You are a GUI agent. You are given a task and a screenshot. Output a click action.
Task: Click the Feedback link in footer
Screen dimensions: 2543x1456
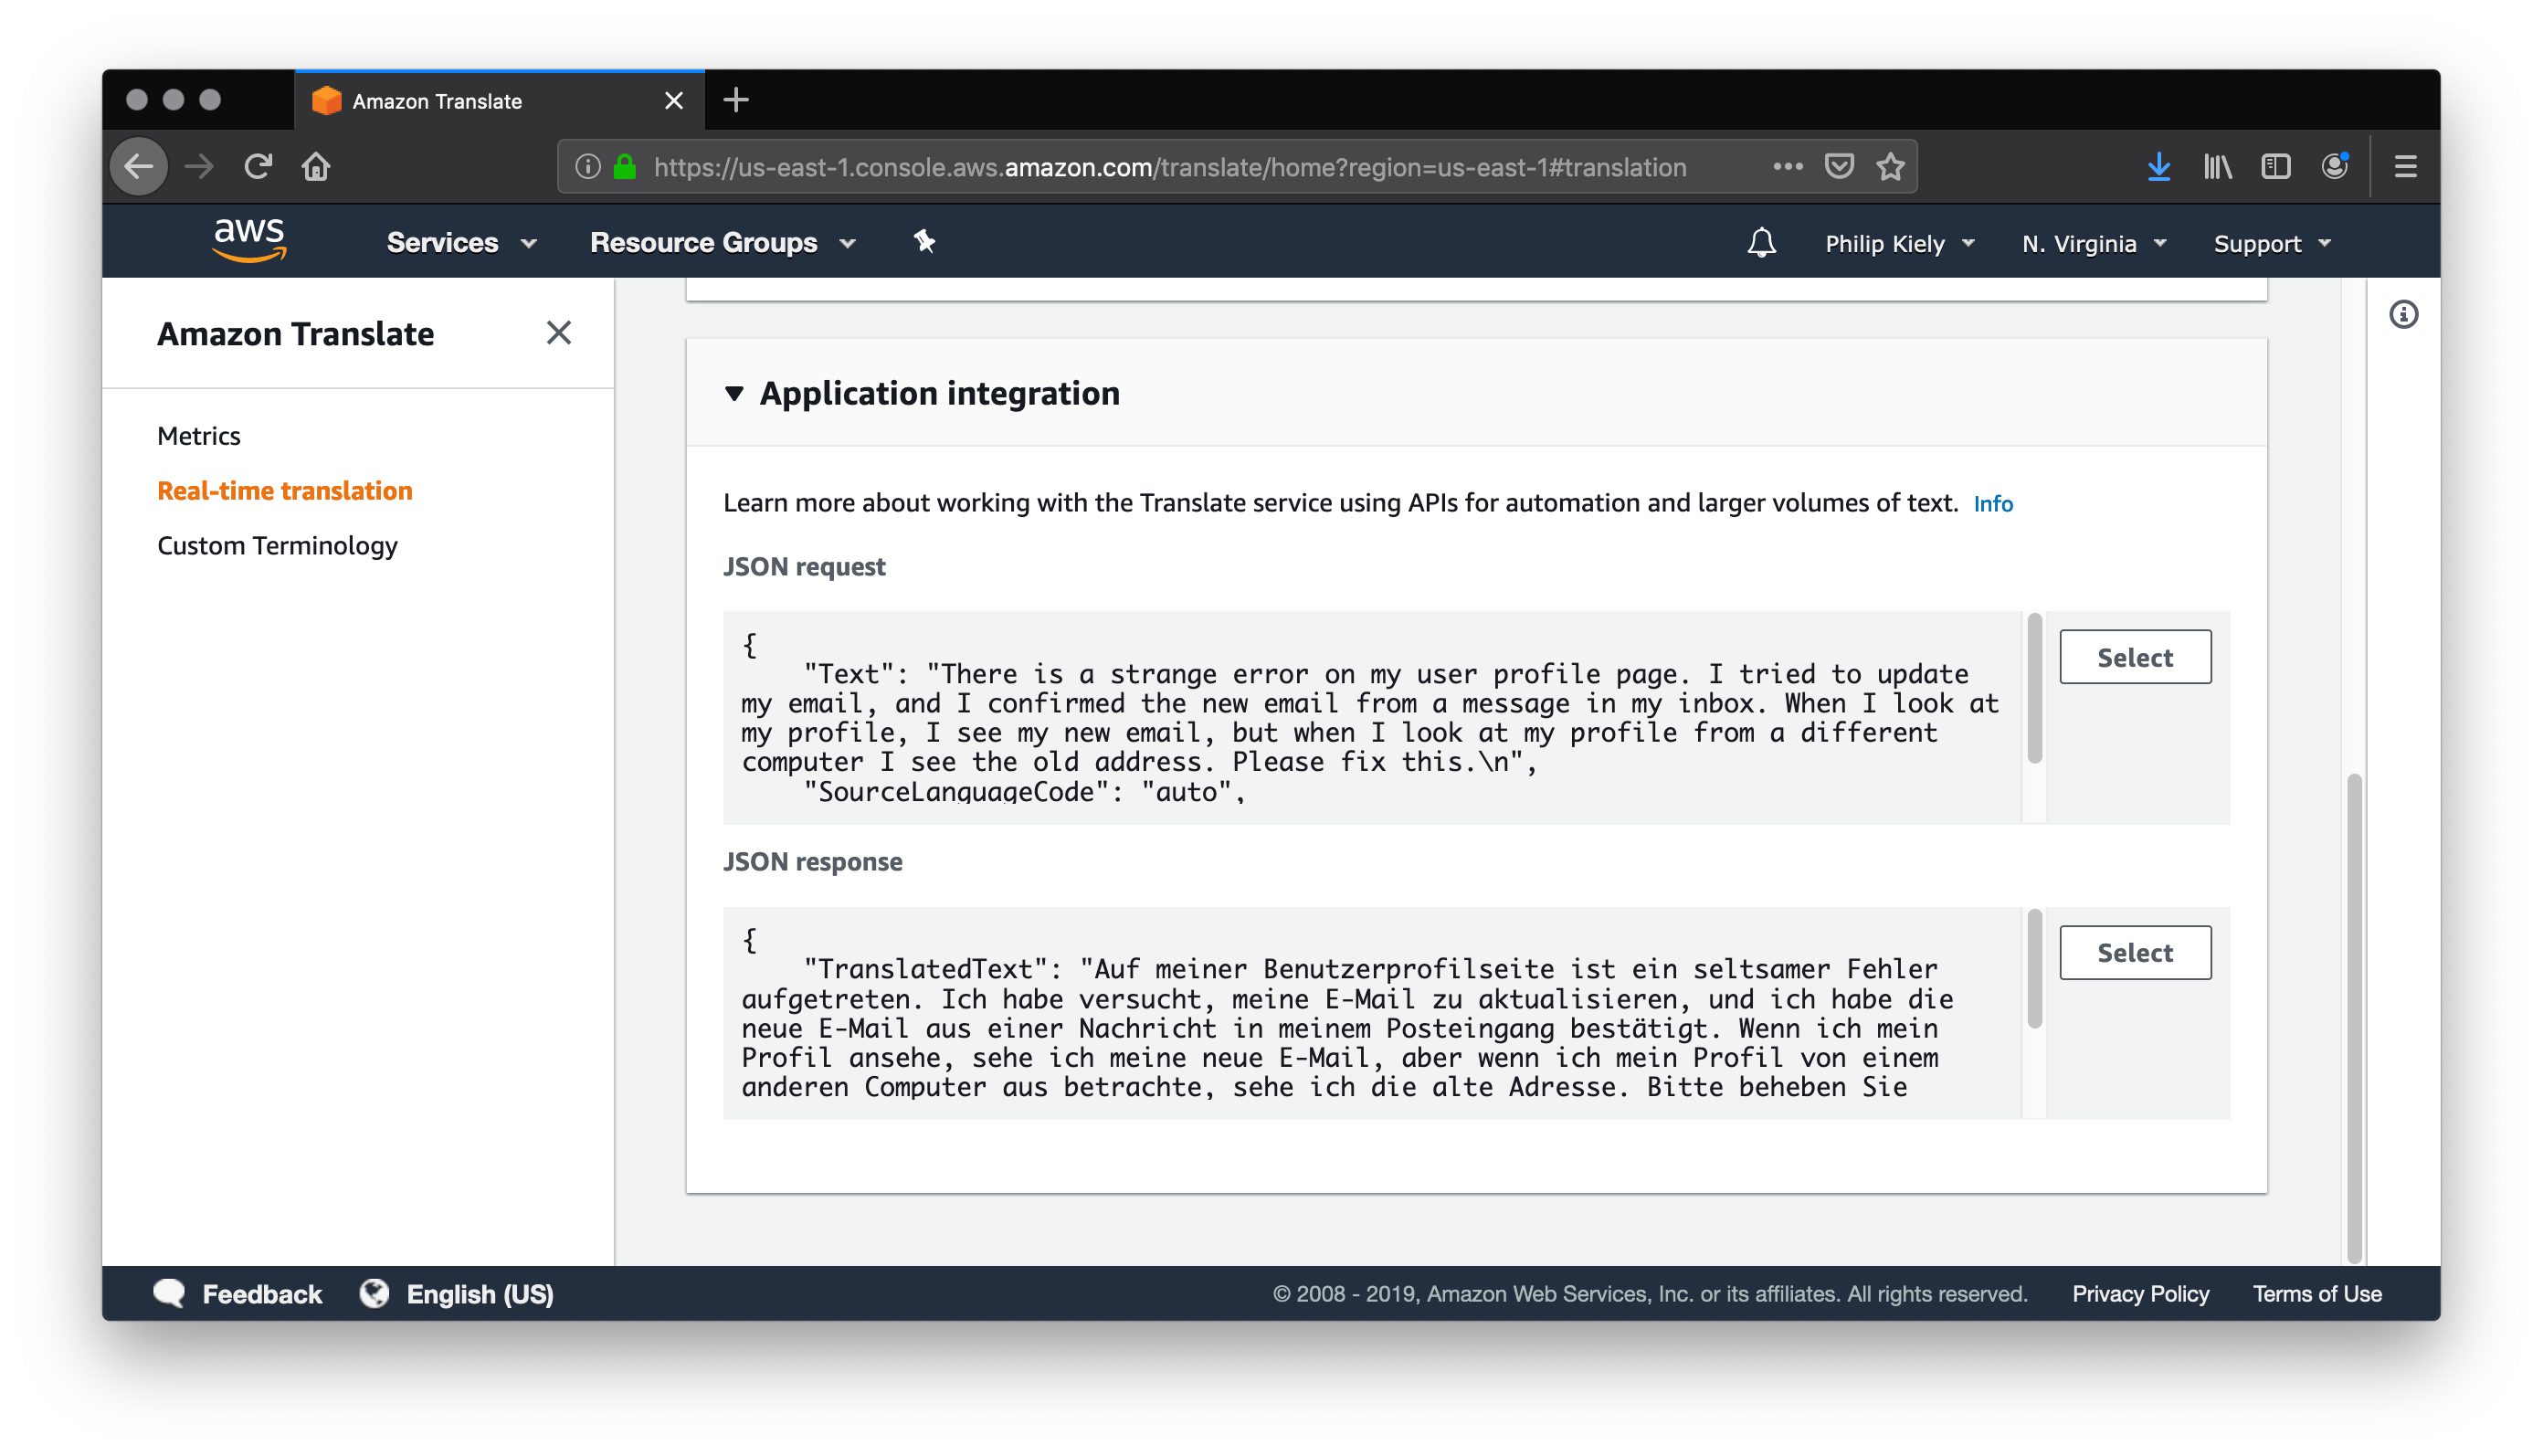click(262, 1294)
